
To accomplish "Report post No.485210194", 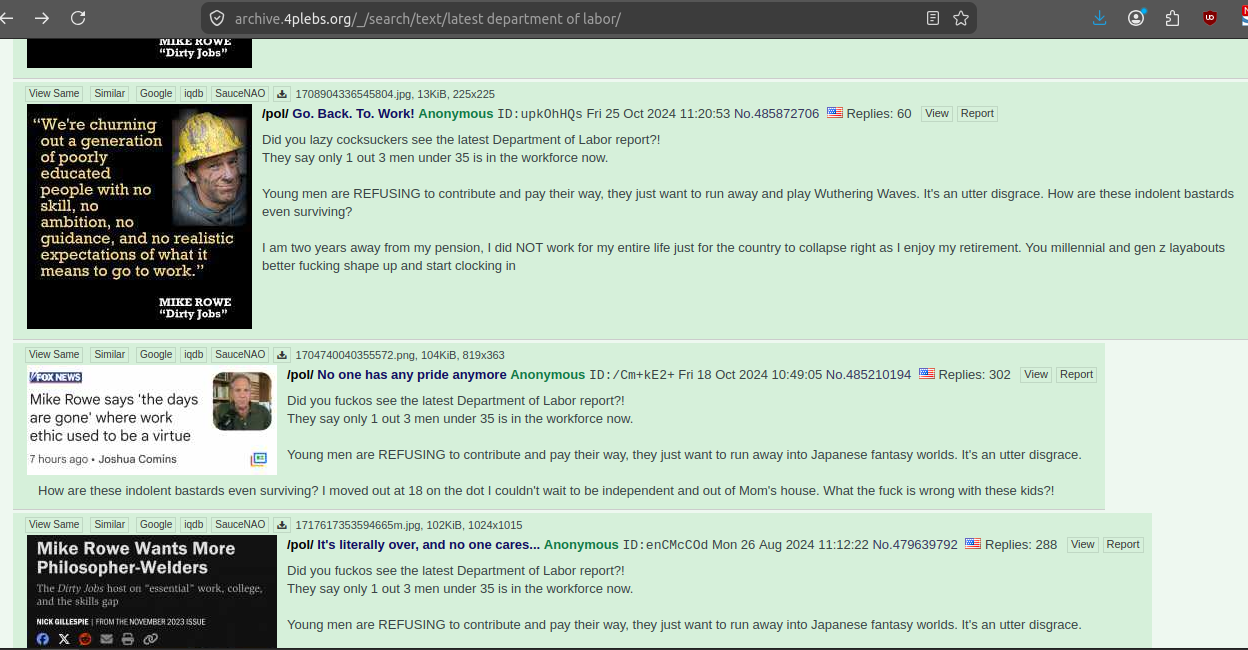I will click(x=1076, y=374).
